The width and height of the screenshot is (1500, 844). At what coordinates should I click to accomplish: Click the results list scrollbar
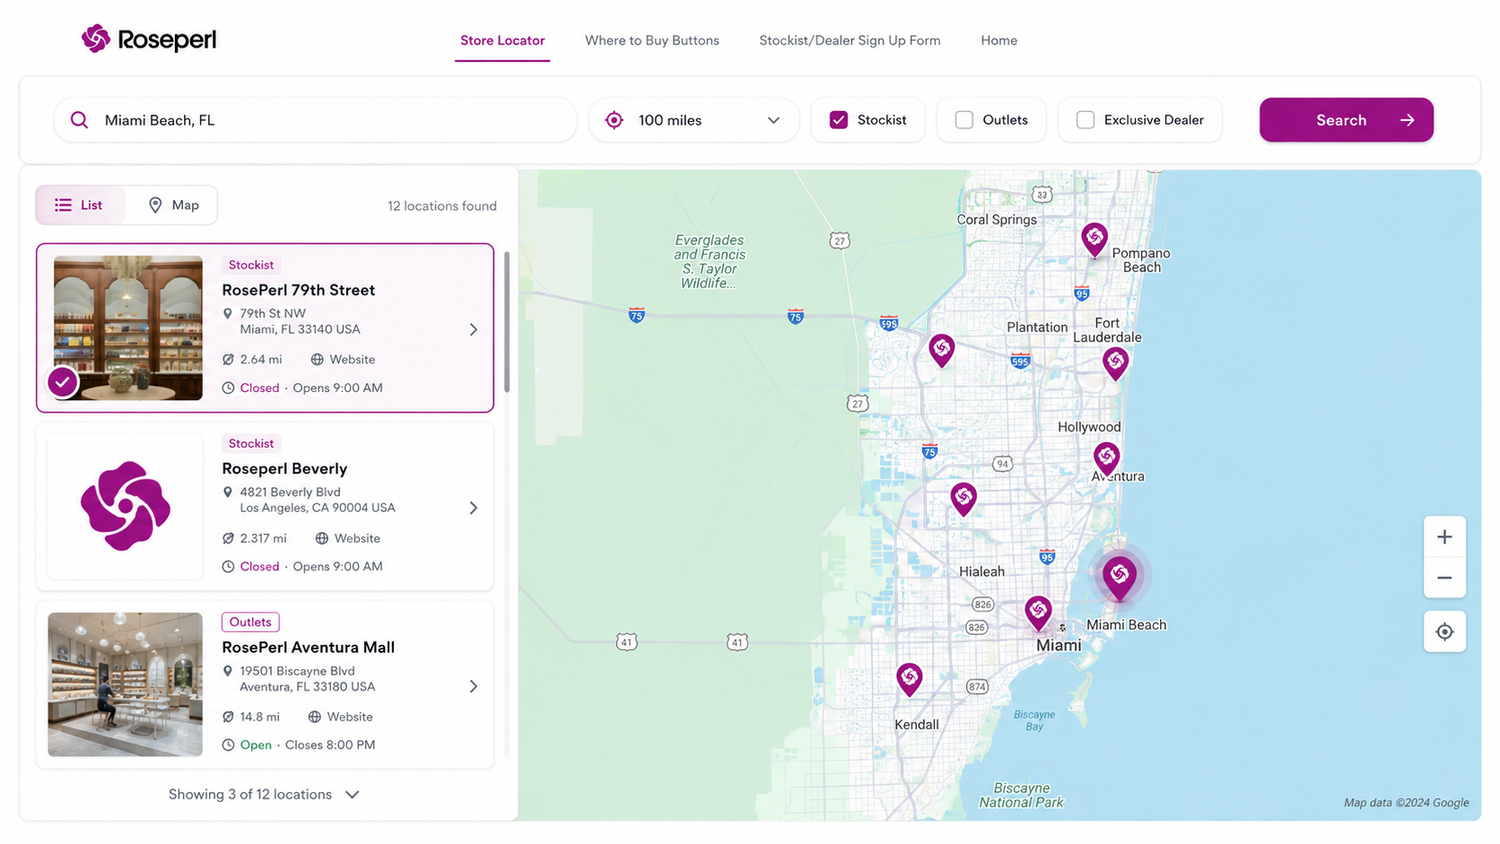(x=507, y=322)
